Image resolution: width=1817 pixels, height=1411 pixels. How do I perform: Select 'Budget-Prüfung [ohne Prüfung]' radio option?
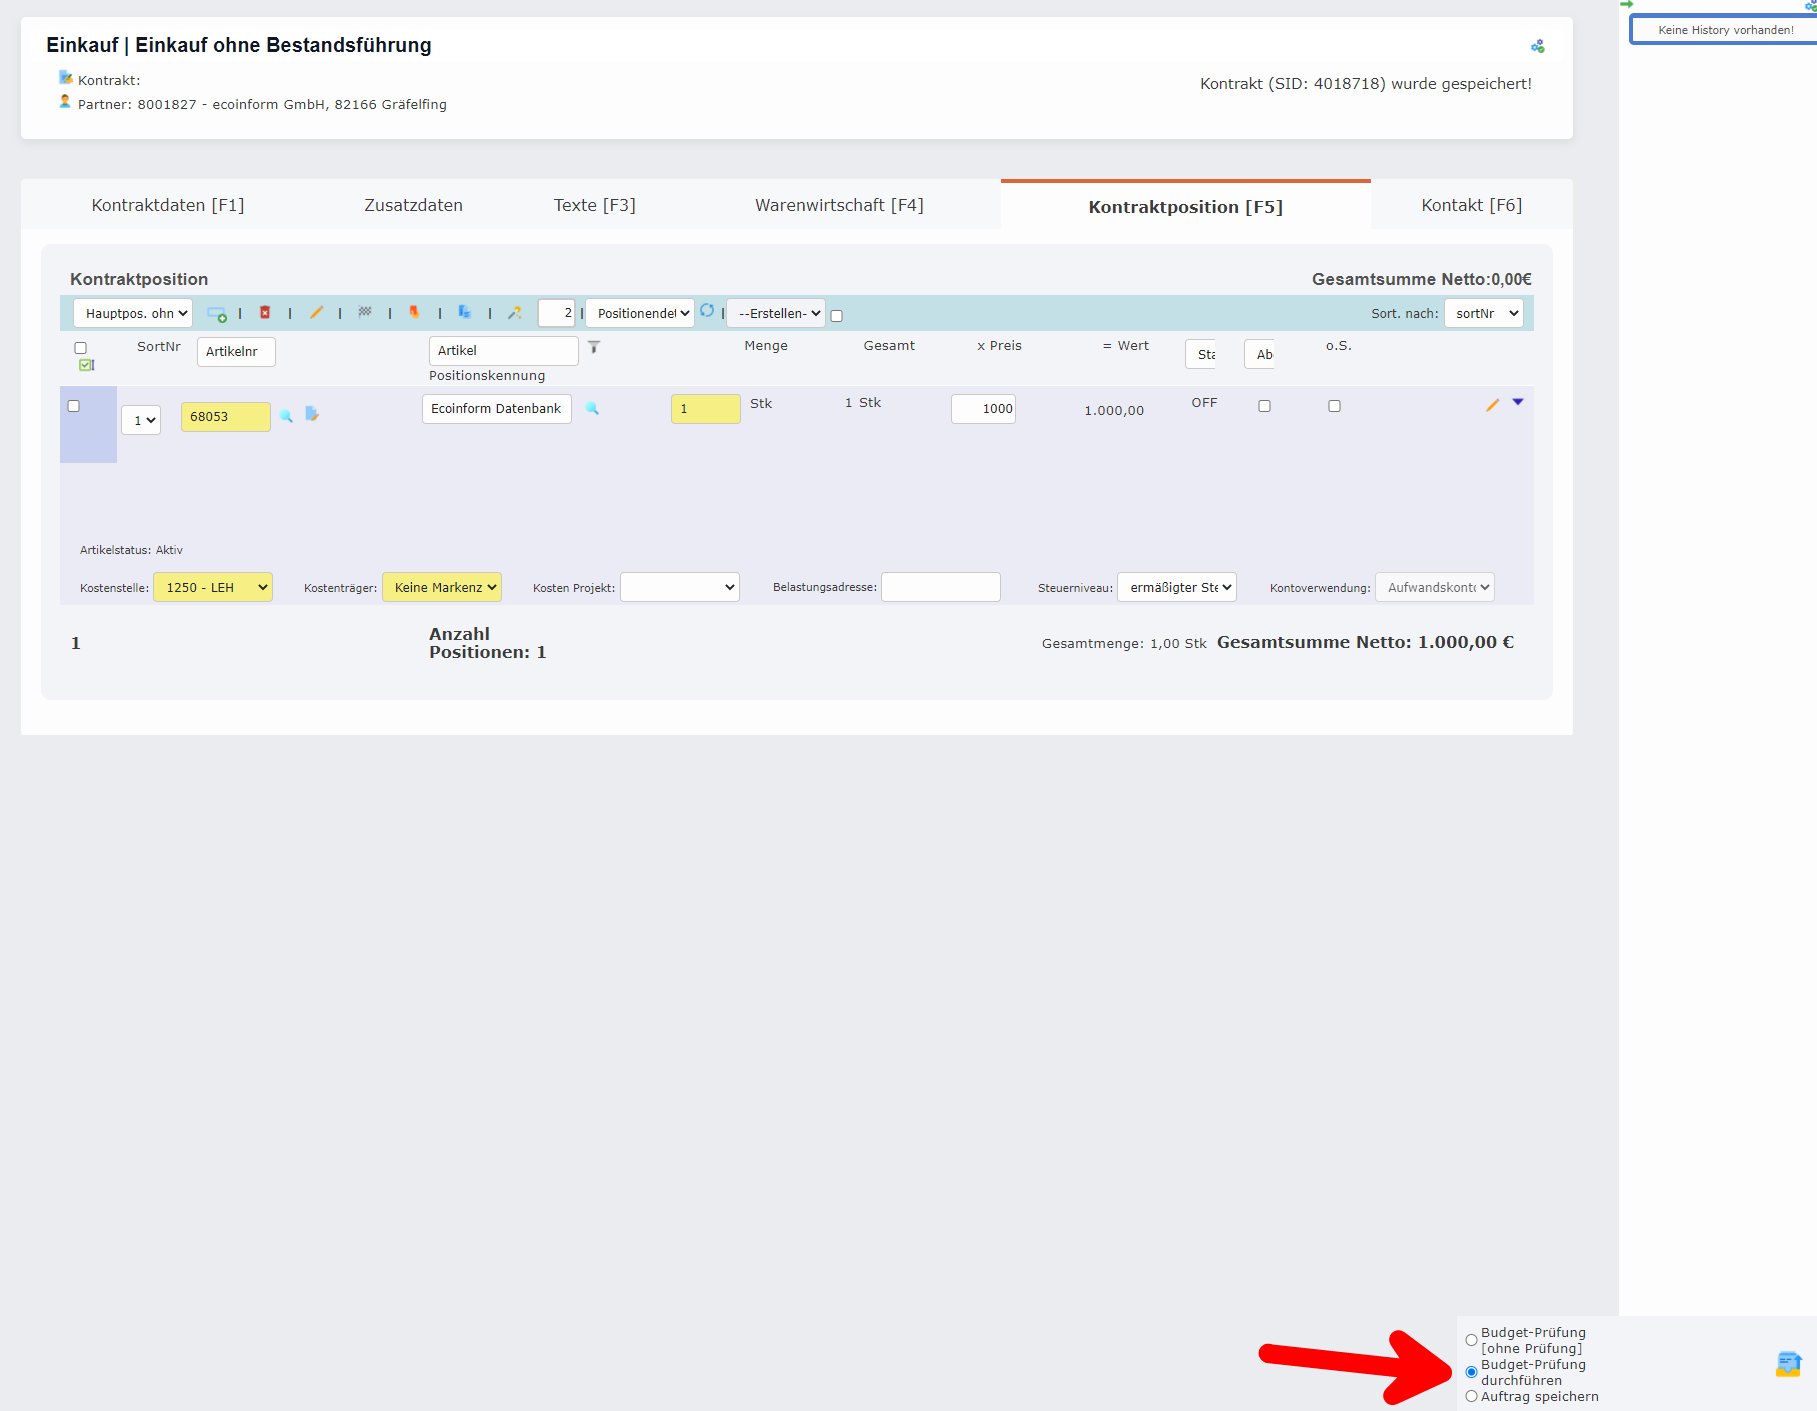(x=1471, y=1340)
